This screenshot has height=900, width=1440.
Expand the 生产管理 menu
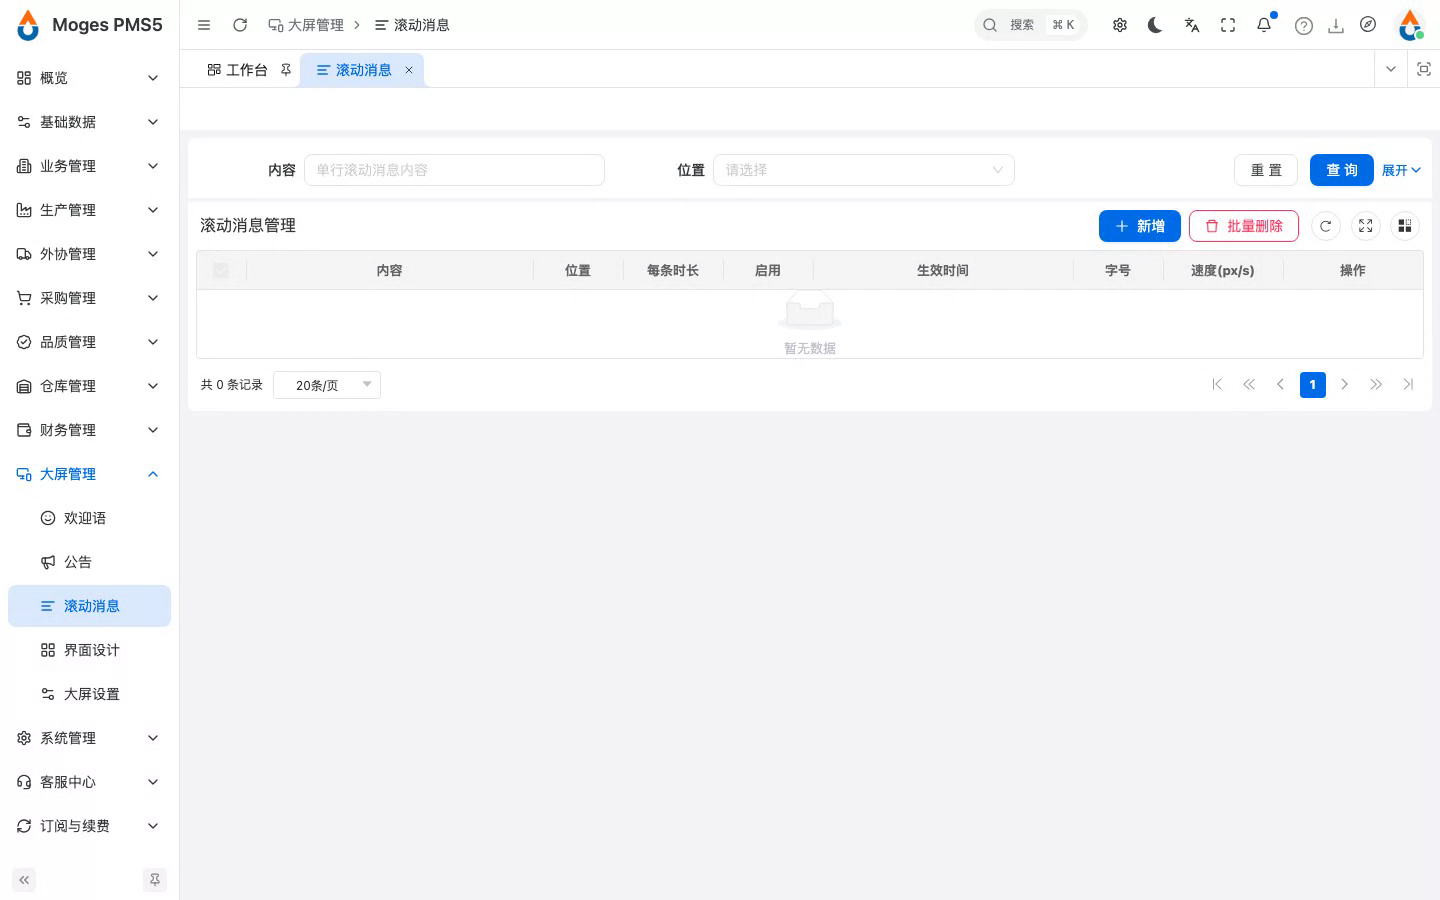click(89, 210)
